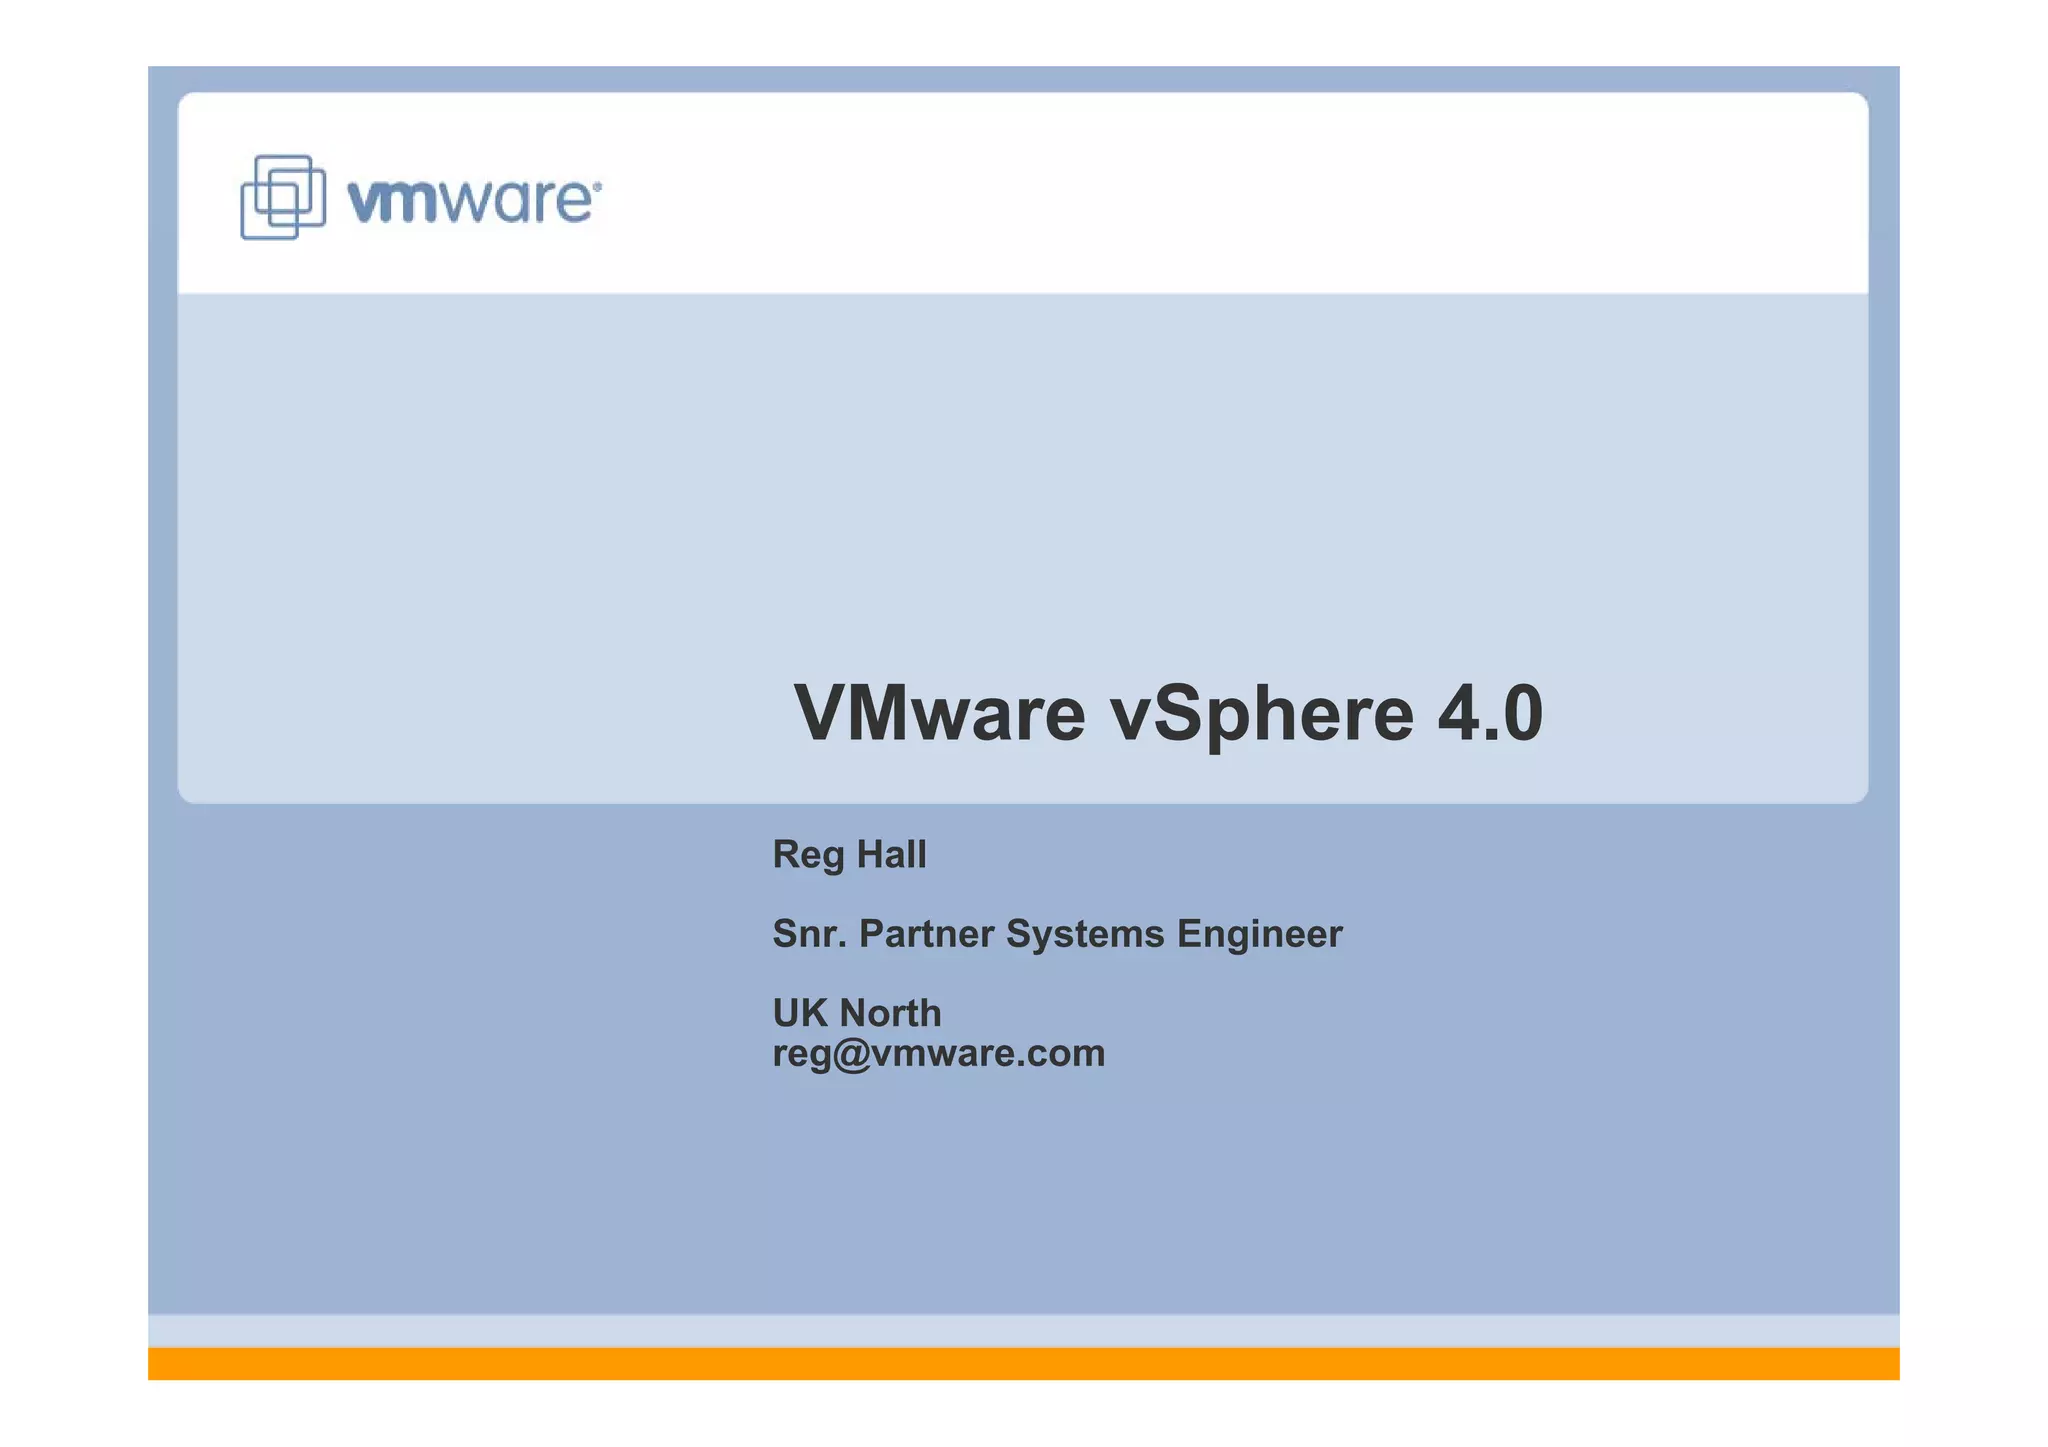The width and height of the screenshot is (2048, 1447).
Task: Click the registered trademark symbol after vmware
Action: point(598,185)
